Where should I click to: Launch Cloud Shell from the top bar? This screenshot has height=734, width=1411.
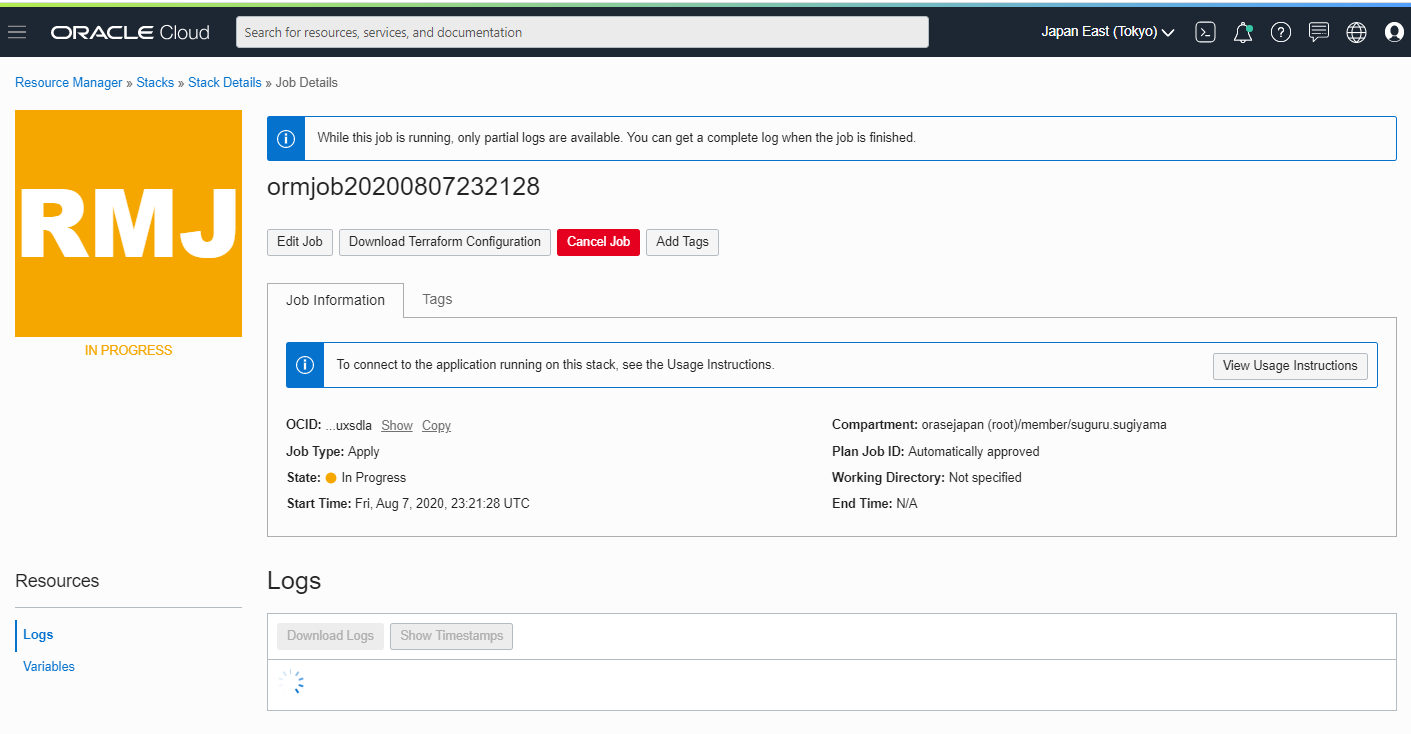pyautogui.click(x=1205, y=31)
